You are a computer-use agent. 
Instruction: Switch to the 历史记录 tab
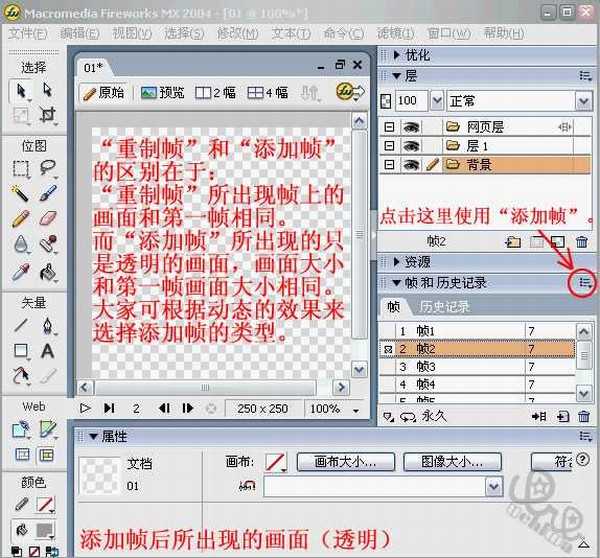coord(444,307)
